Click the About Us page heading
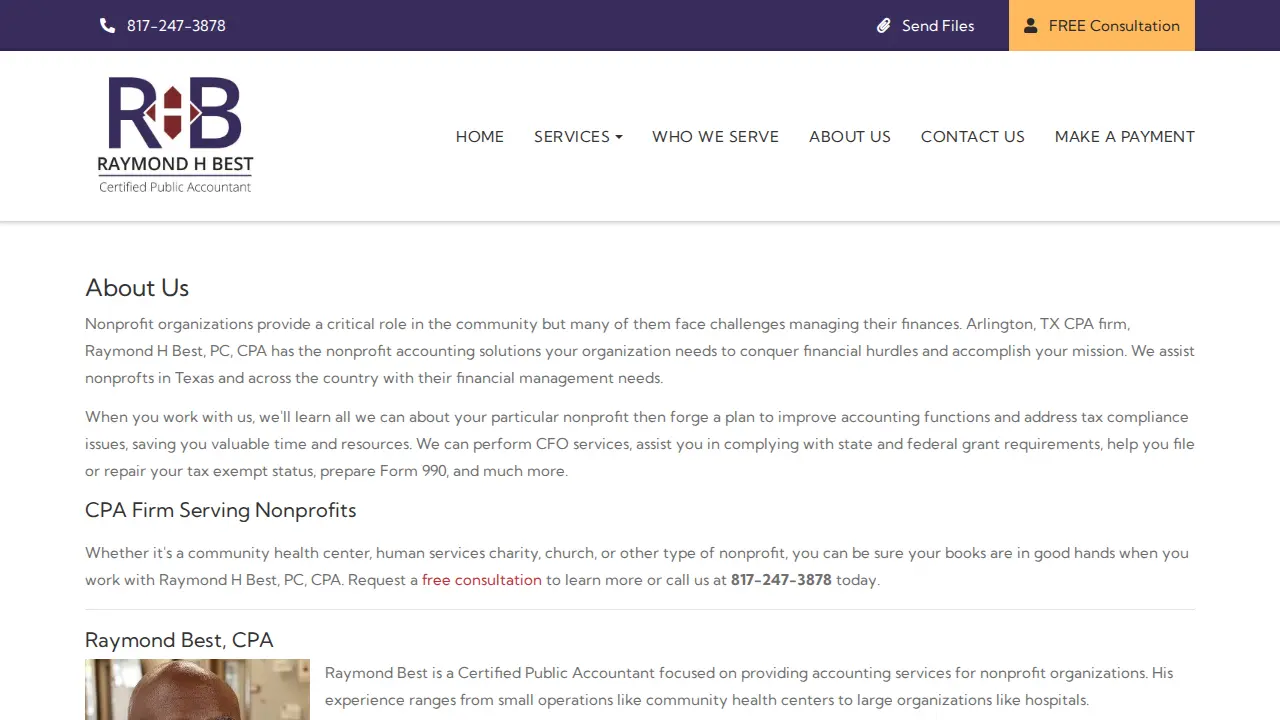This screenshot has height=720, width=1280. point(137,288)
